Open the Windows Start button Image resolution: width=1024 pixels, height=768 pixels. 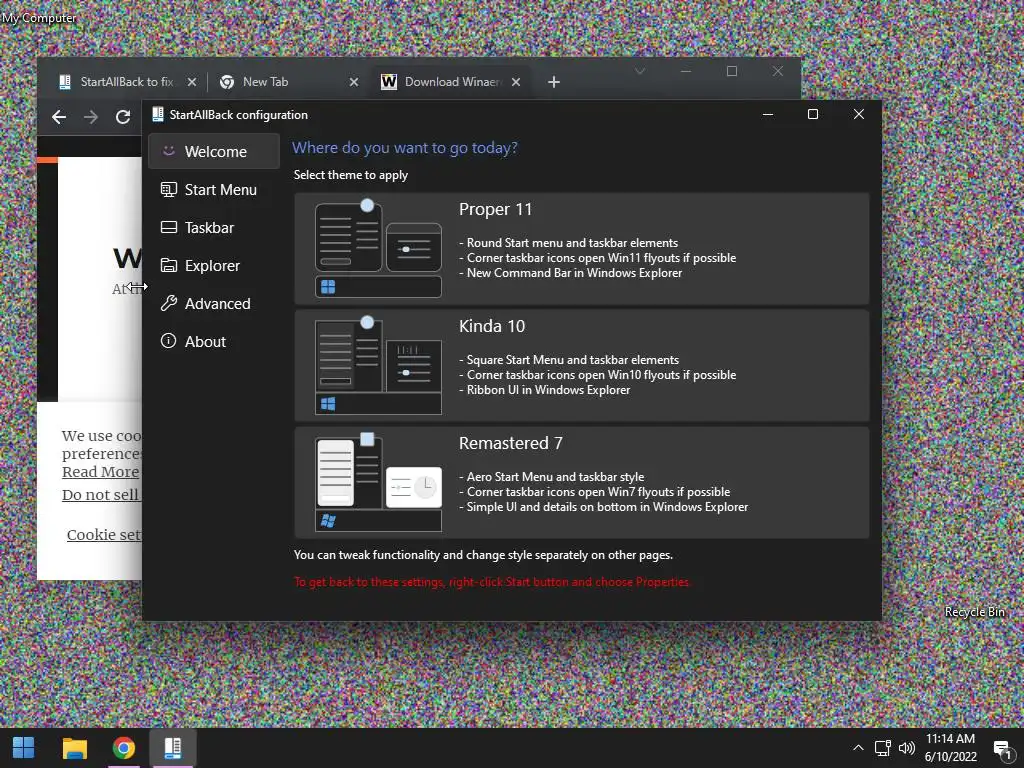tap(24, 748)
